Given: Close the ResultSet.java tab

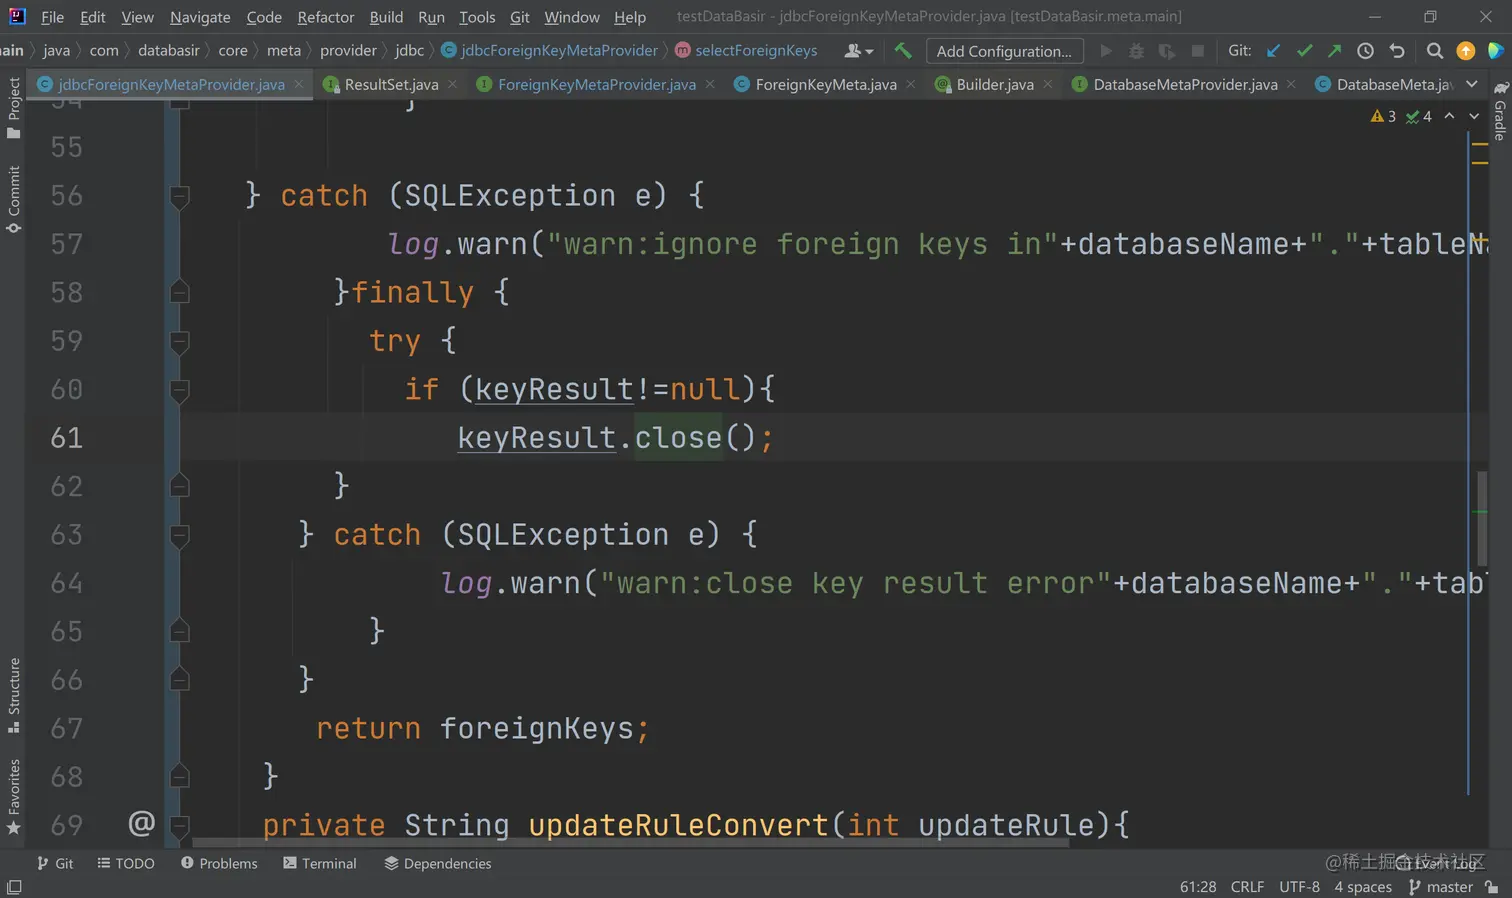Looking at the screenshot, I should (x=452, y=84).
